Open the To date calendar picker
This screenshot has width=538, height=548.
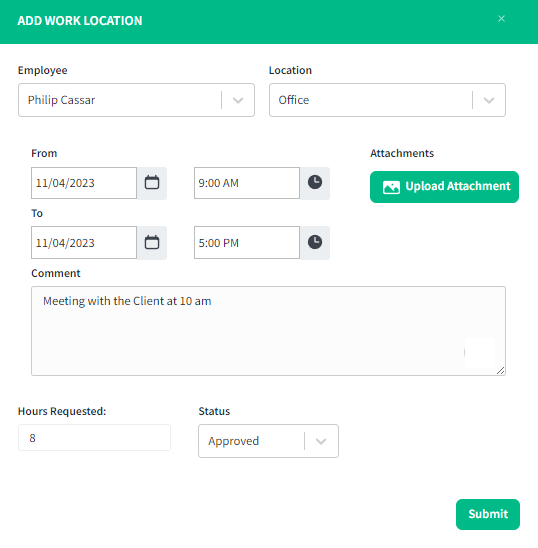(x=152, y=243)
